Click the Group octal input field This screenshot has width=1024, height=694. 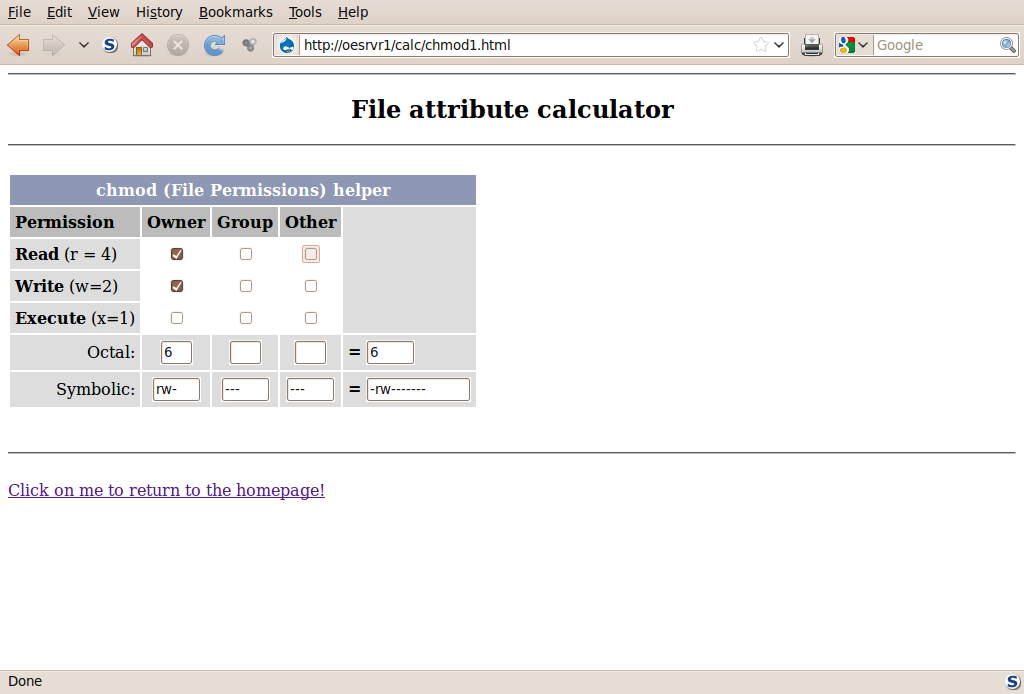click(245, 353)
